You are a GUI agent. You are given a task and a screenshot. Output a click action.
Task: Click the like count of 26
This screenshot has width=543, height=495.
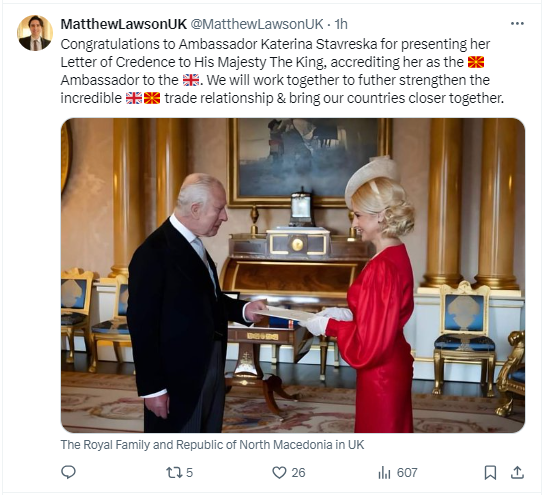(298, 472)
